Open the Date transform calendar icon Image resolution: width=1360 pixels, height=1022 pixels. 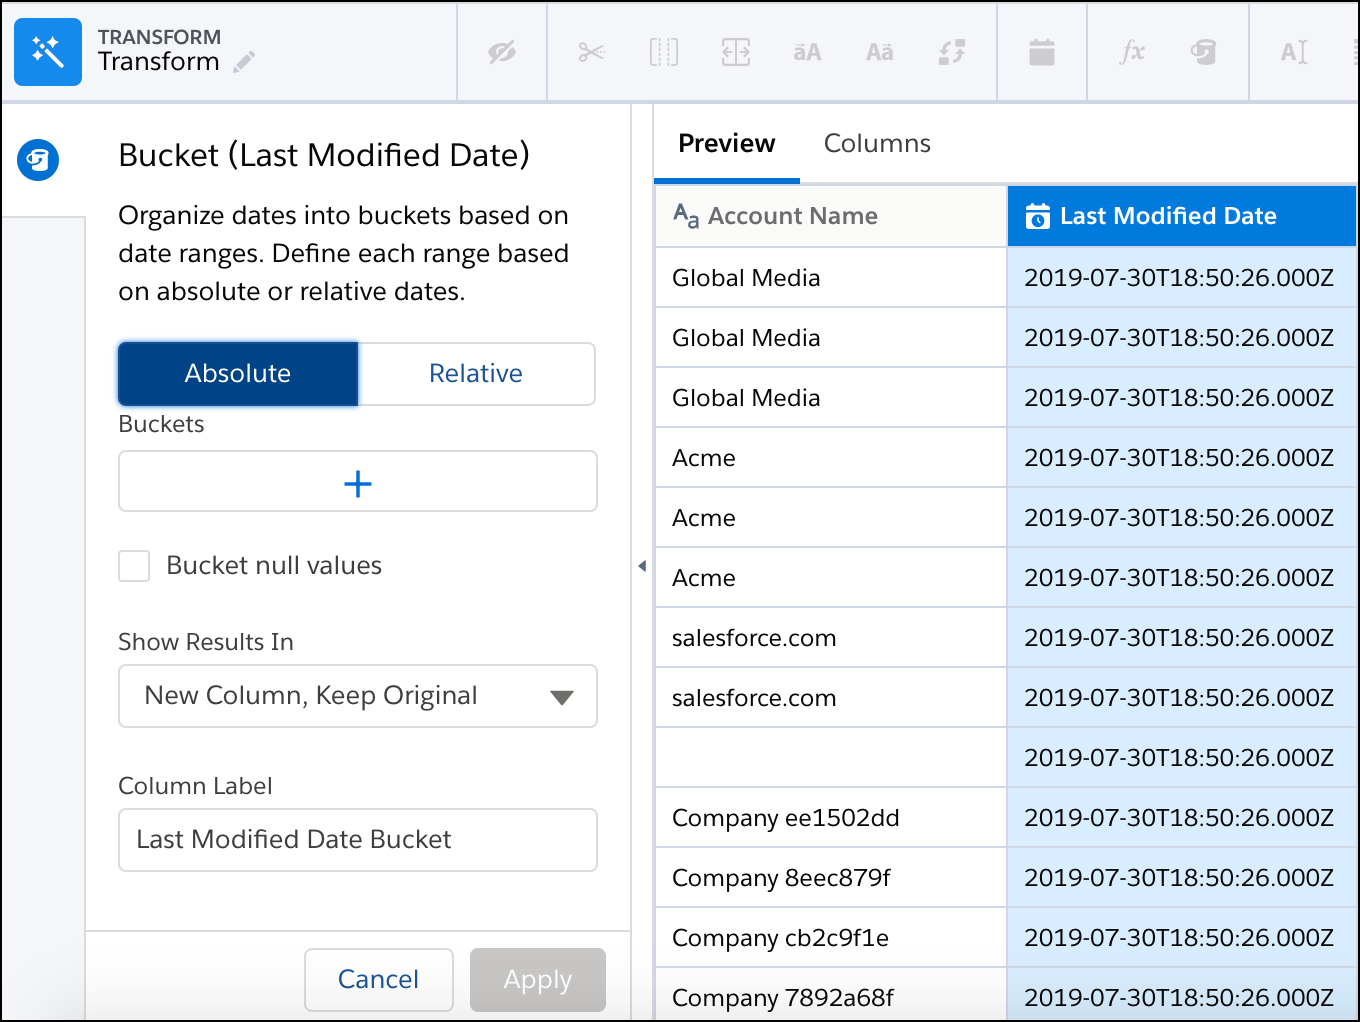[x=1040, y=52]
